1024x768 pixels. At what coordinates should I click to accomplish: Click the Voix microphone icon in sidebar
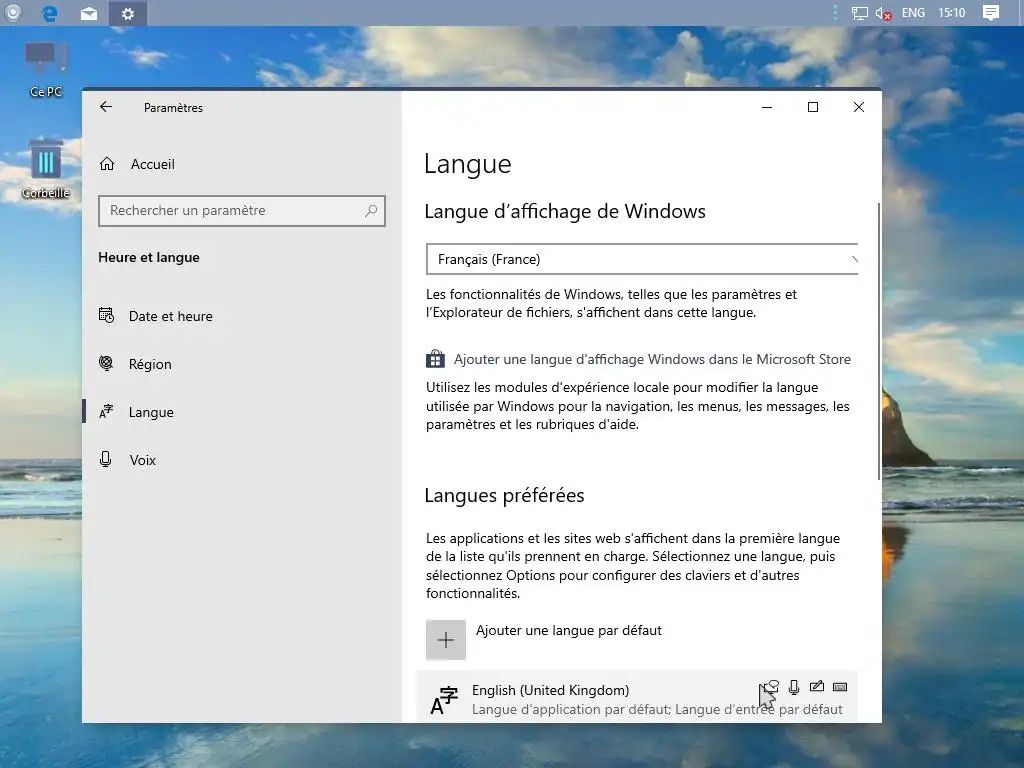click(x=105, y=459)
